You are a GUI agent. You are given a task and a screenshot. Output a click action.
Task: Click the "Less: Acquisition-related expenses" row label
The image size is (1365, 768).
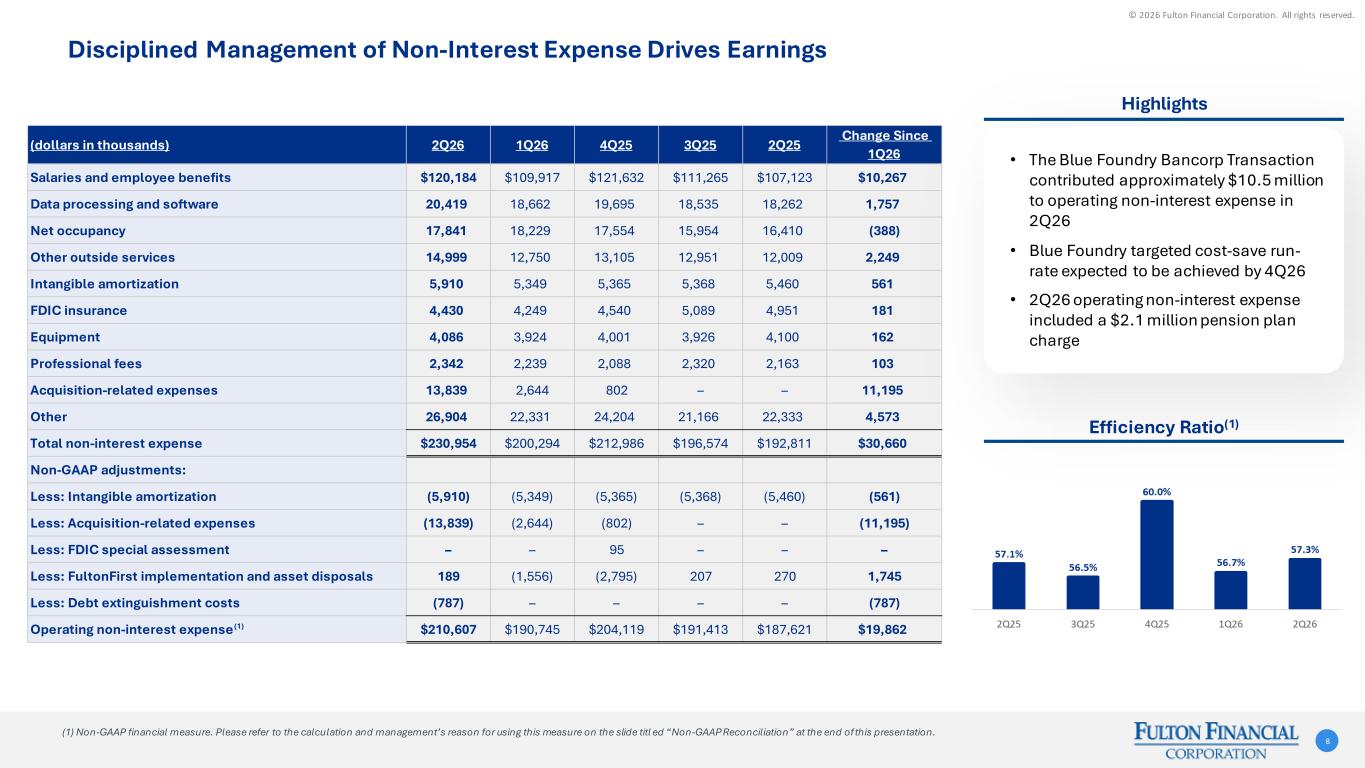tap(143, 523)
